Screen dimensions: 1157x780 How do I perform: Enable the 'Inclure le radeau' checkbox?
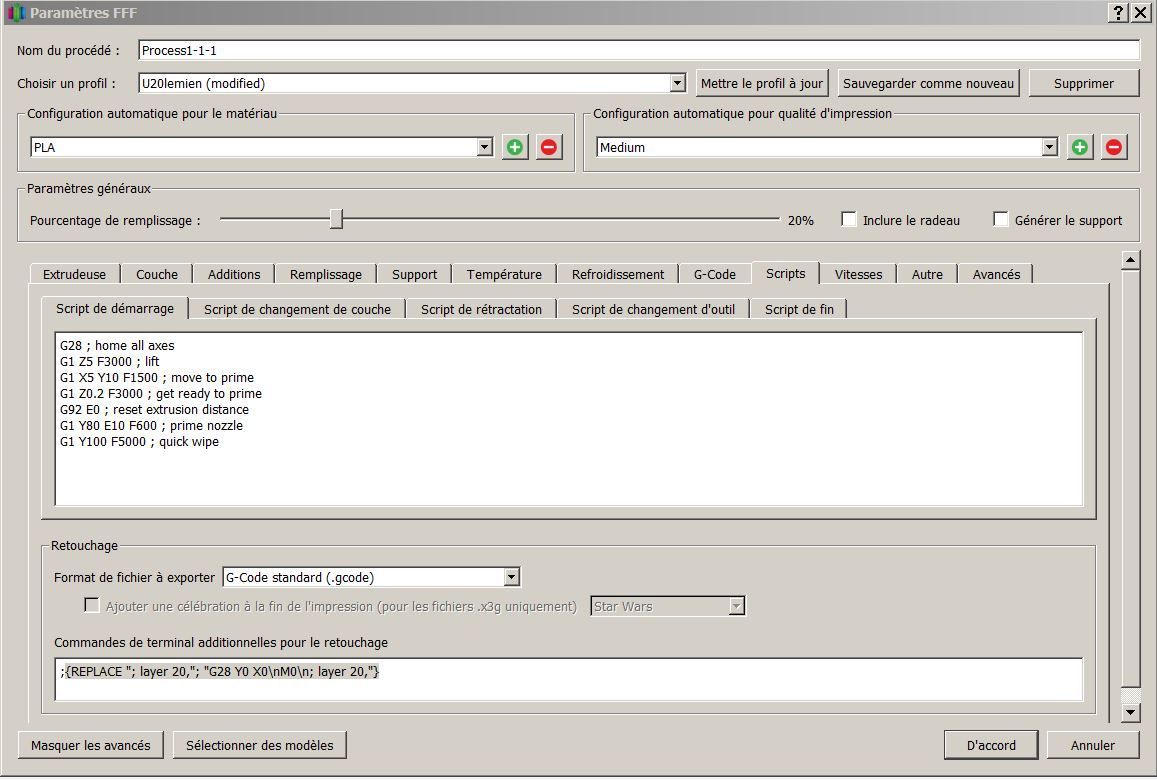(849, 219)
